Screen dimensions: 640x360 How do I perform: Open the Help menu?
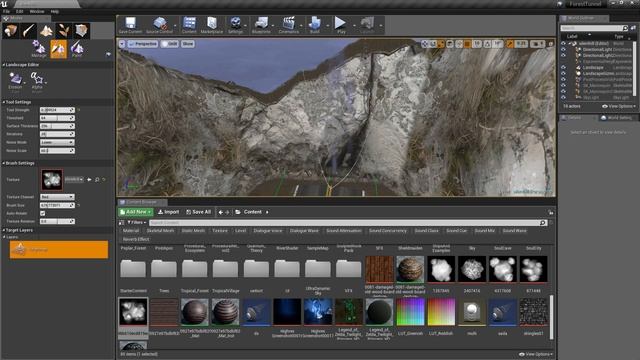[55, 11]
